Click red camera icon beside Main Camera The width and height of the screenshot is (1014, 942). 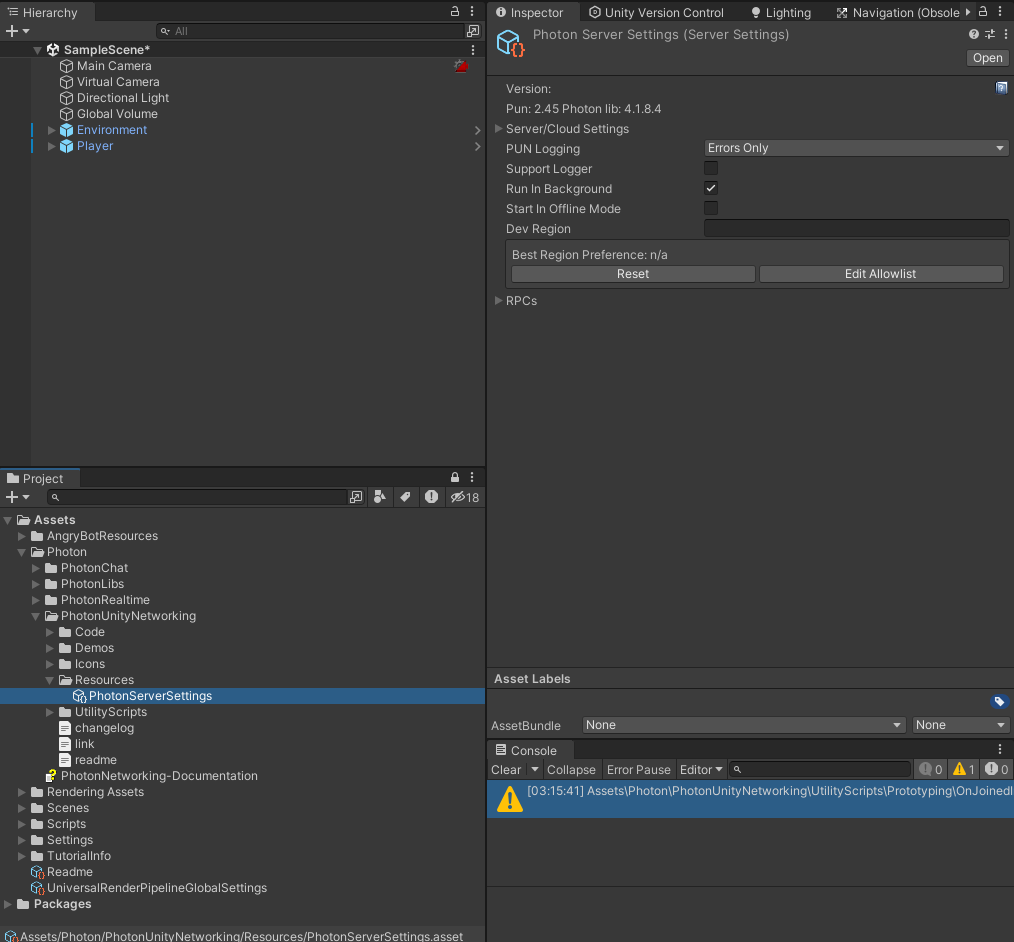460,66
